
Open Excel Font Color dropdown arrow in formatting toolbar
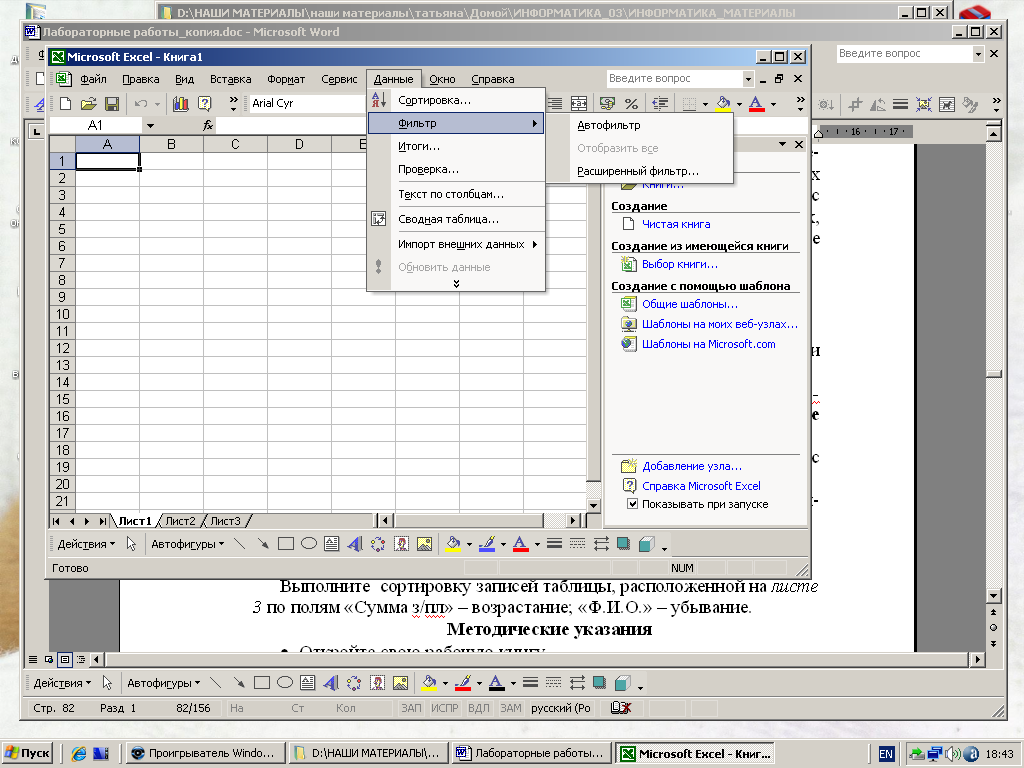773,103
